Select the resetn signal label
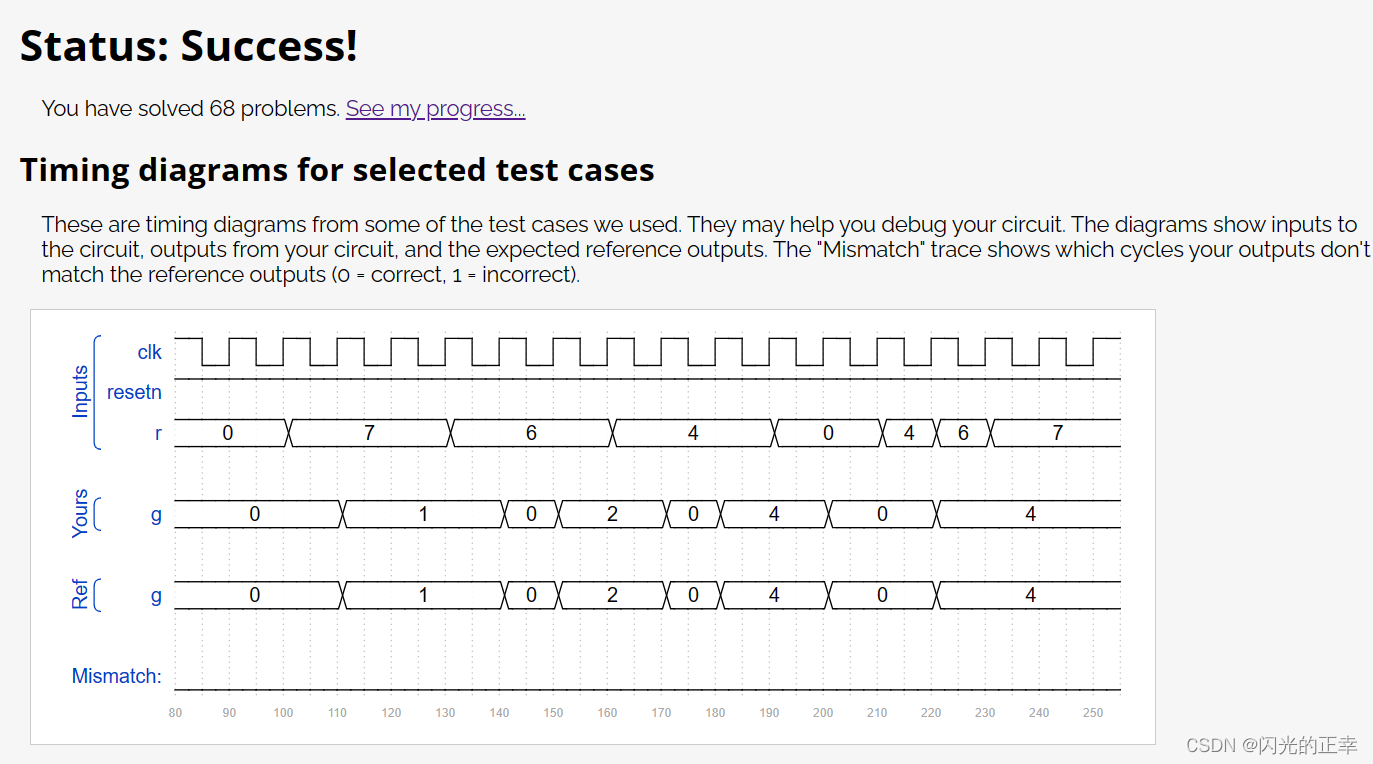The width and height of the screenshot is (1373, 764). (x=134, y=391)
